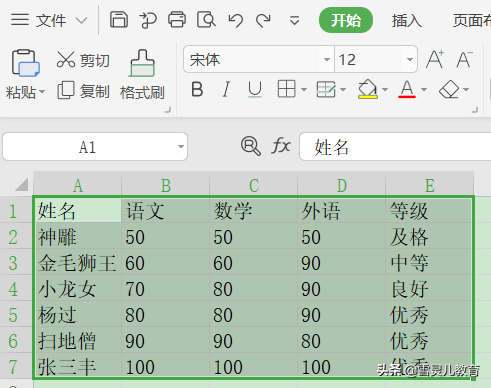Expand the 文件 dropdown chevron
Image resolution: width=491 pixels, height=388 pixels.
click(x=81, y=21)
